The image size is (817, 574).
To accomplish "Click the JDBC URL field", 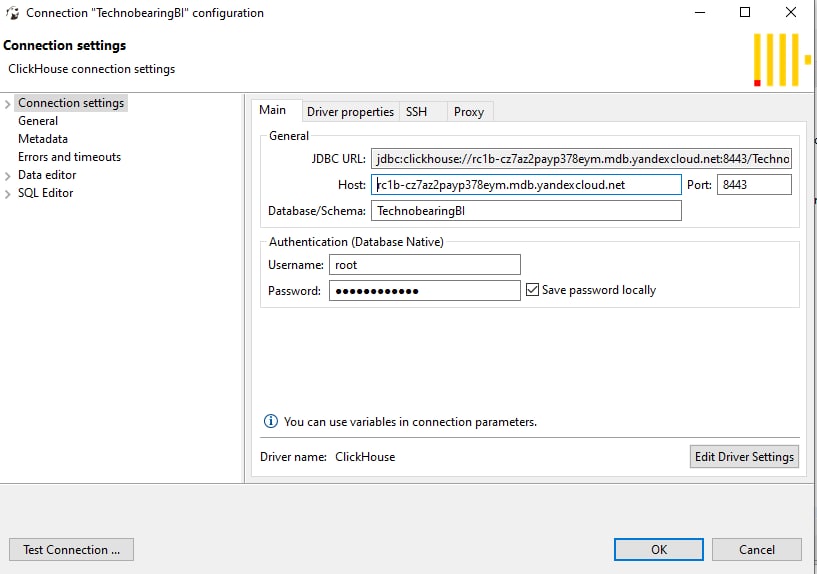I will (581, 159).
